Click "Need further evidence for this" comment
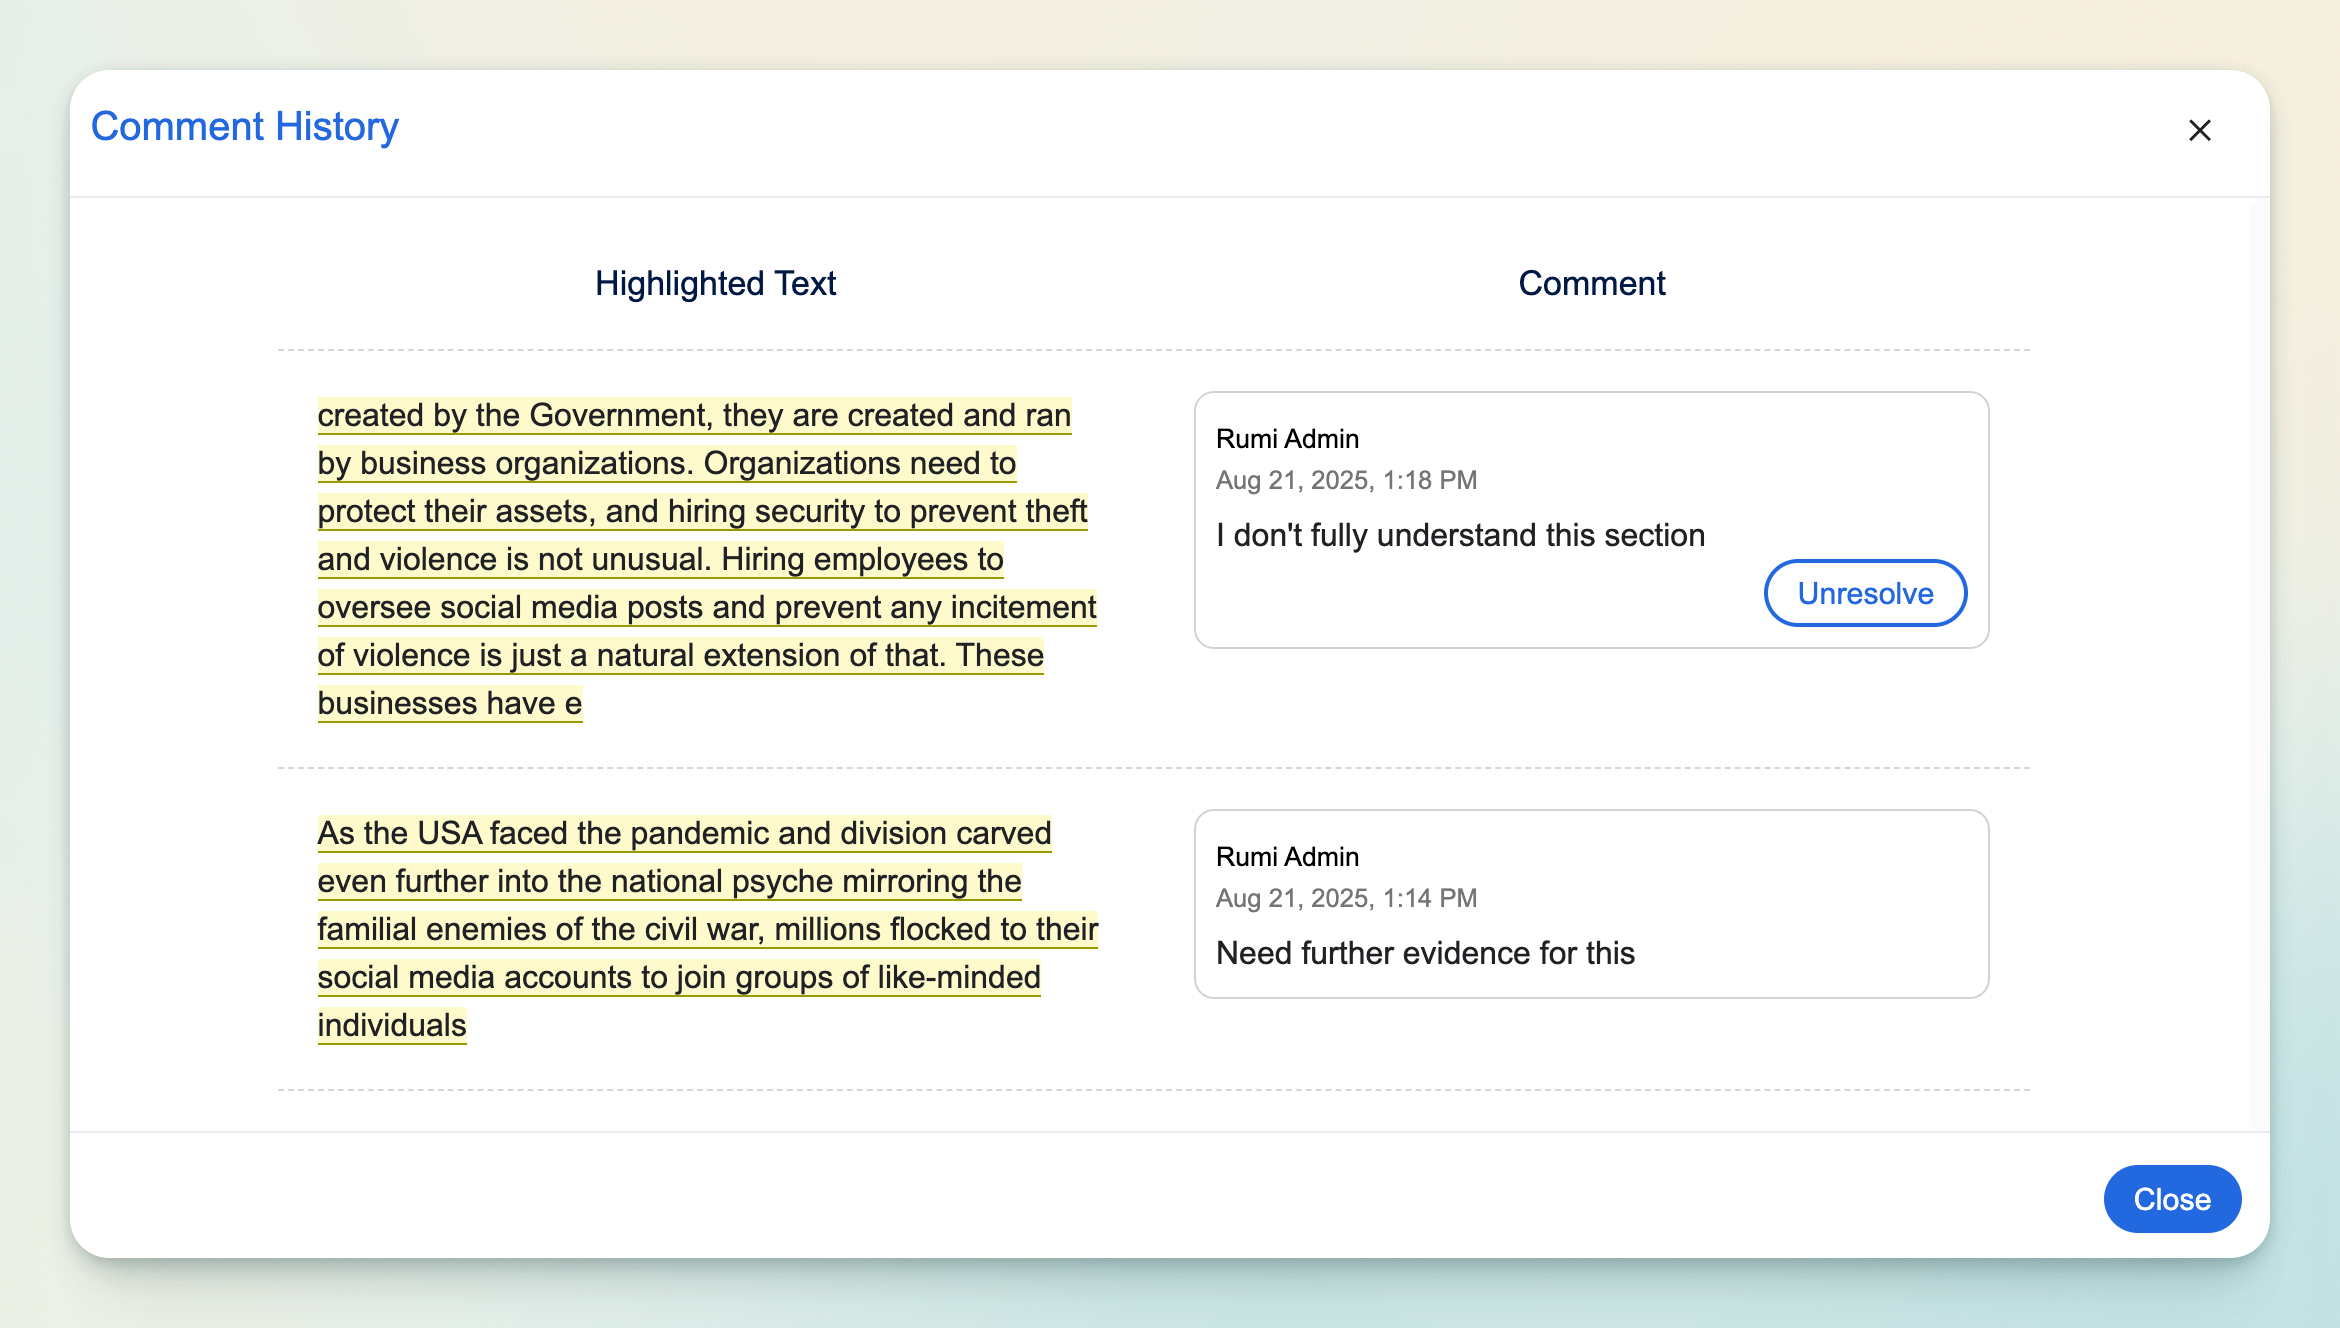The width and height of the screenshot is (2340, 1328). (x=1425, y=953)
